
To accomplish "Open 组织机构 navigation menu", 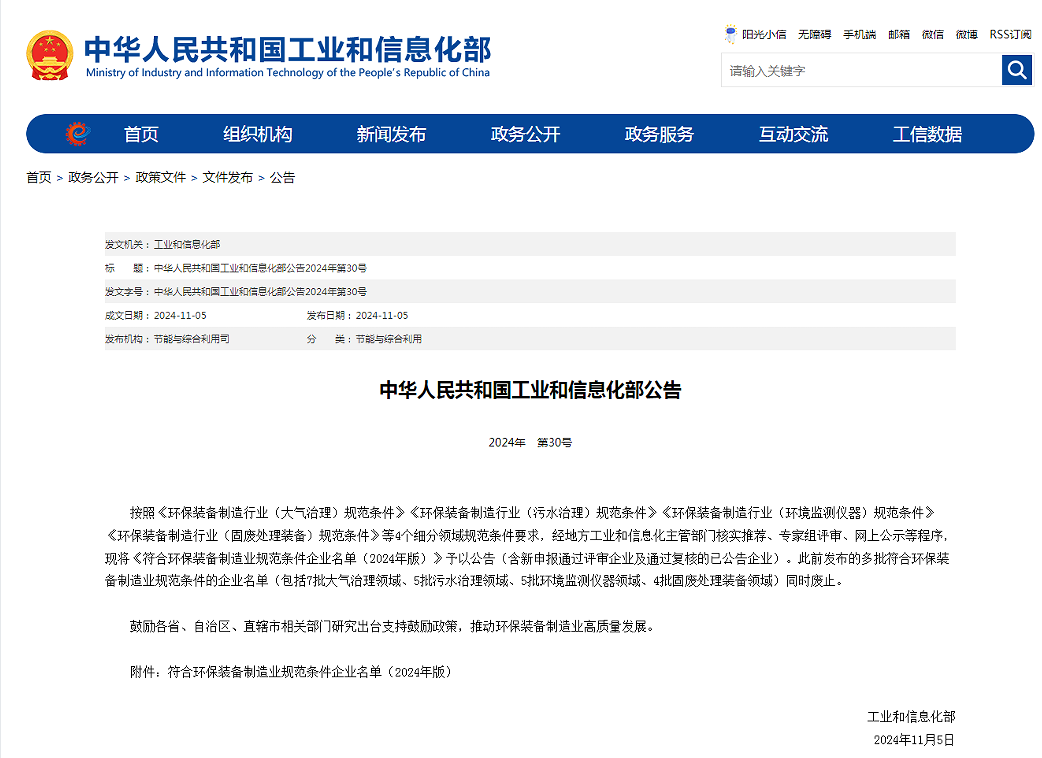I will (x=257, y=134).
